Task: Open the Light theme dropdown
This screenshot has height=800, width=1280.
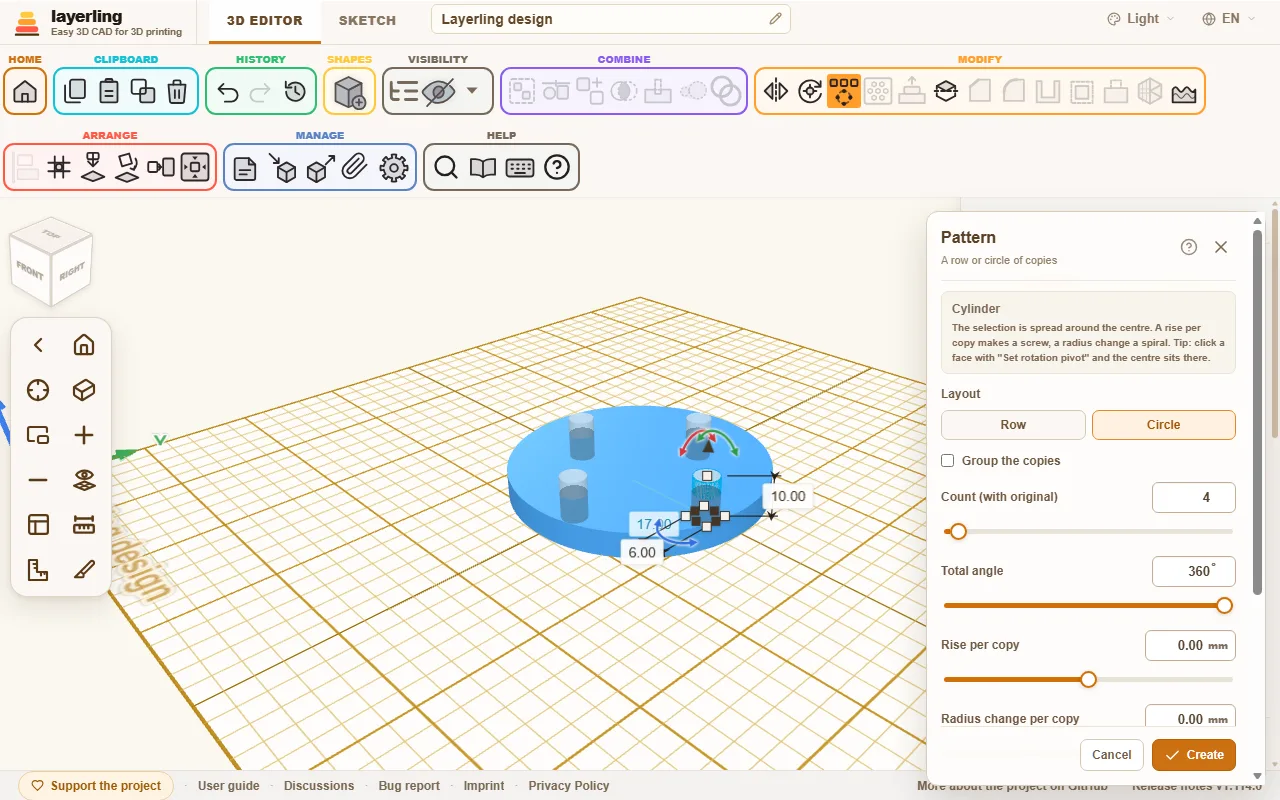Action: point(1141,19)
